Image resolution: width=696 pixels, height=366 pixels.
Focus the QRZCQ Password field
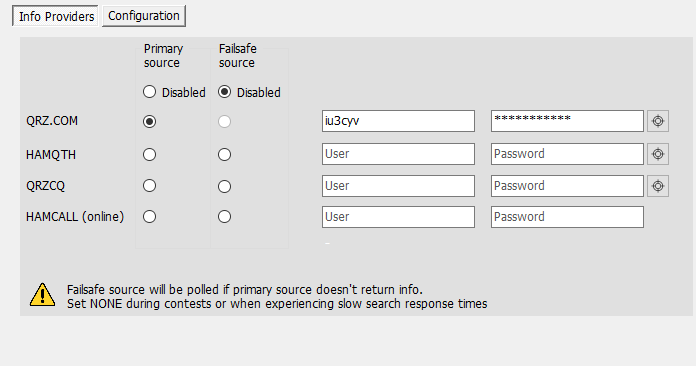pos(567,186)
